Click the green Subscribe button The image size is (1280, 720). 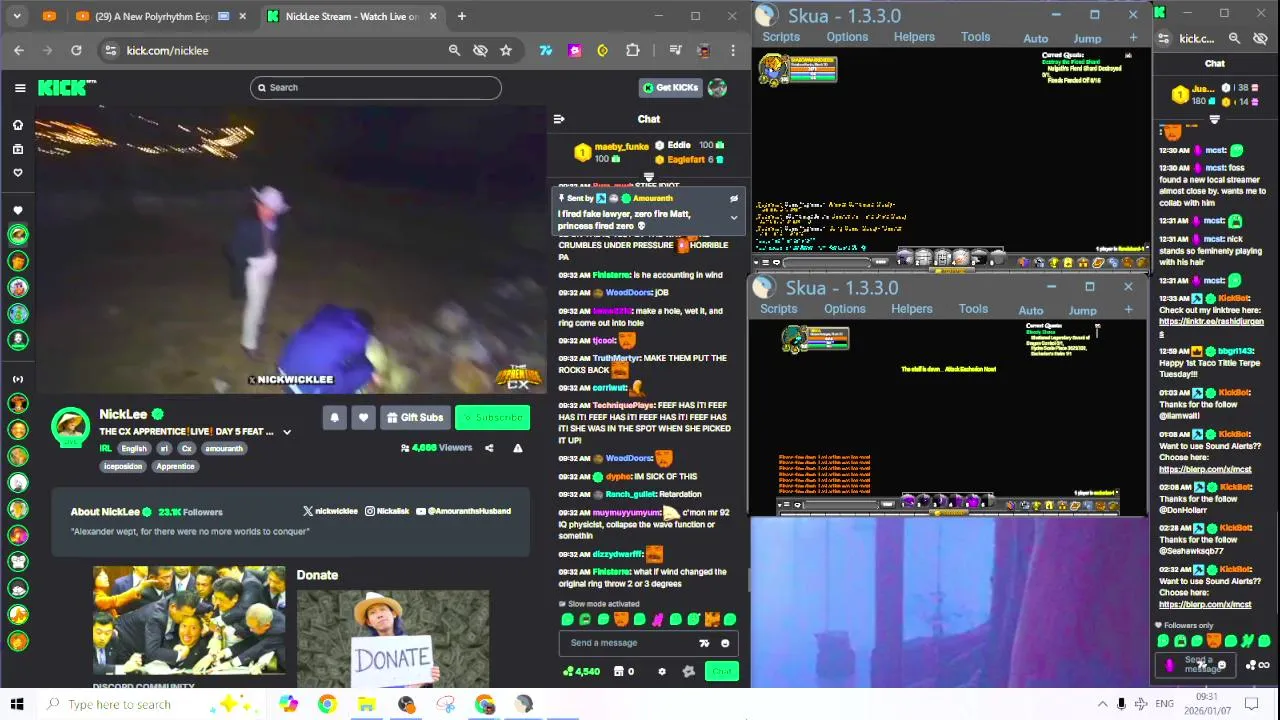click(x=492, y=418)
